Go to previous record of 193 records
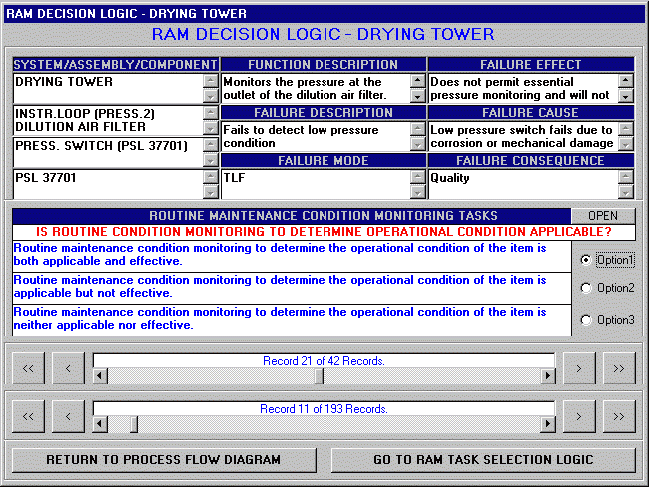Screen dimensions: 649x487 (x=68, y=416)
